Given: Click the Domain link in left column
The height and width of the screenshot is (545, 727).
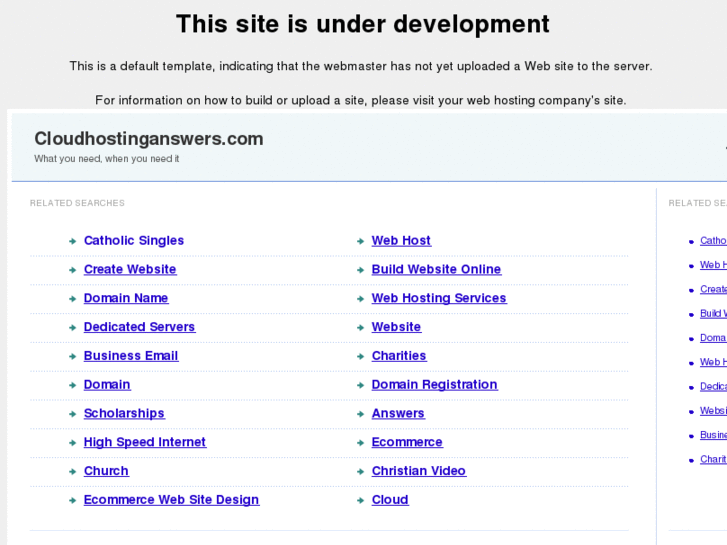Looking at the screenshot, I should pos(107,385).
